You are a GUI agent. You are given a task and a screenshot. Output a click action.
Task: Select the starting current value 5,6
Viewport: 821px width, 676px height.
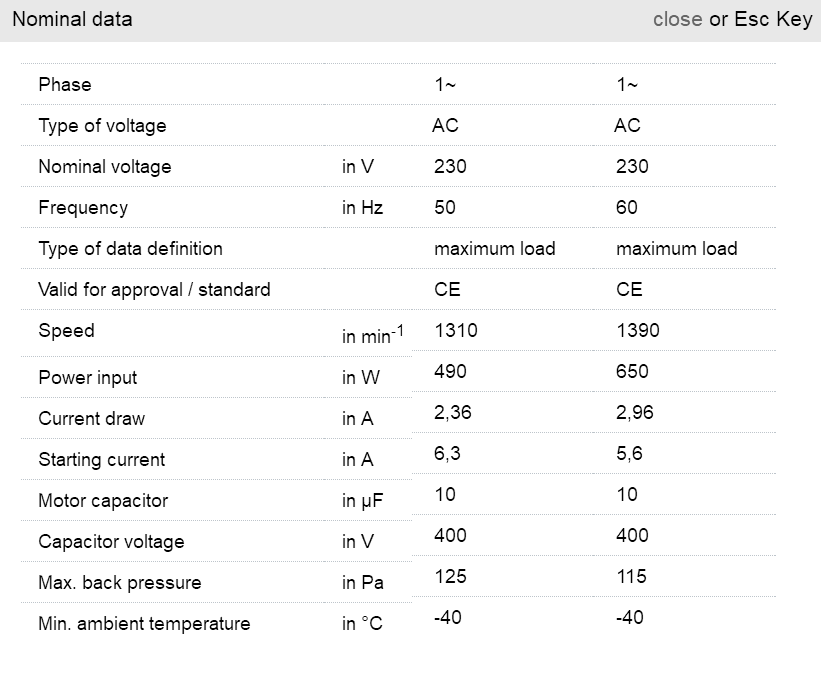tap(629, 454)
